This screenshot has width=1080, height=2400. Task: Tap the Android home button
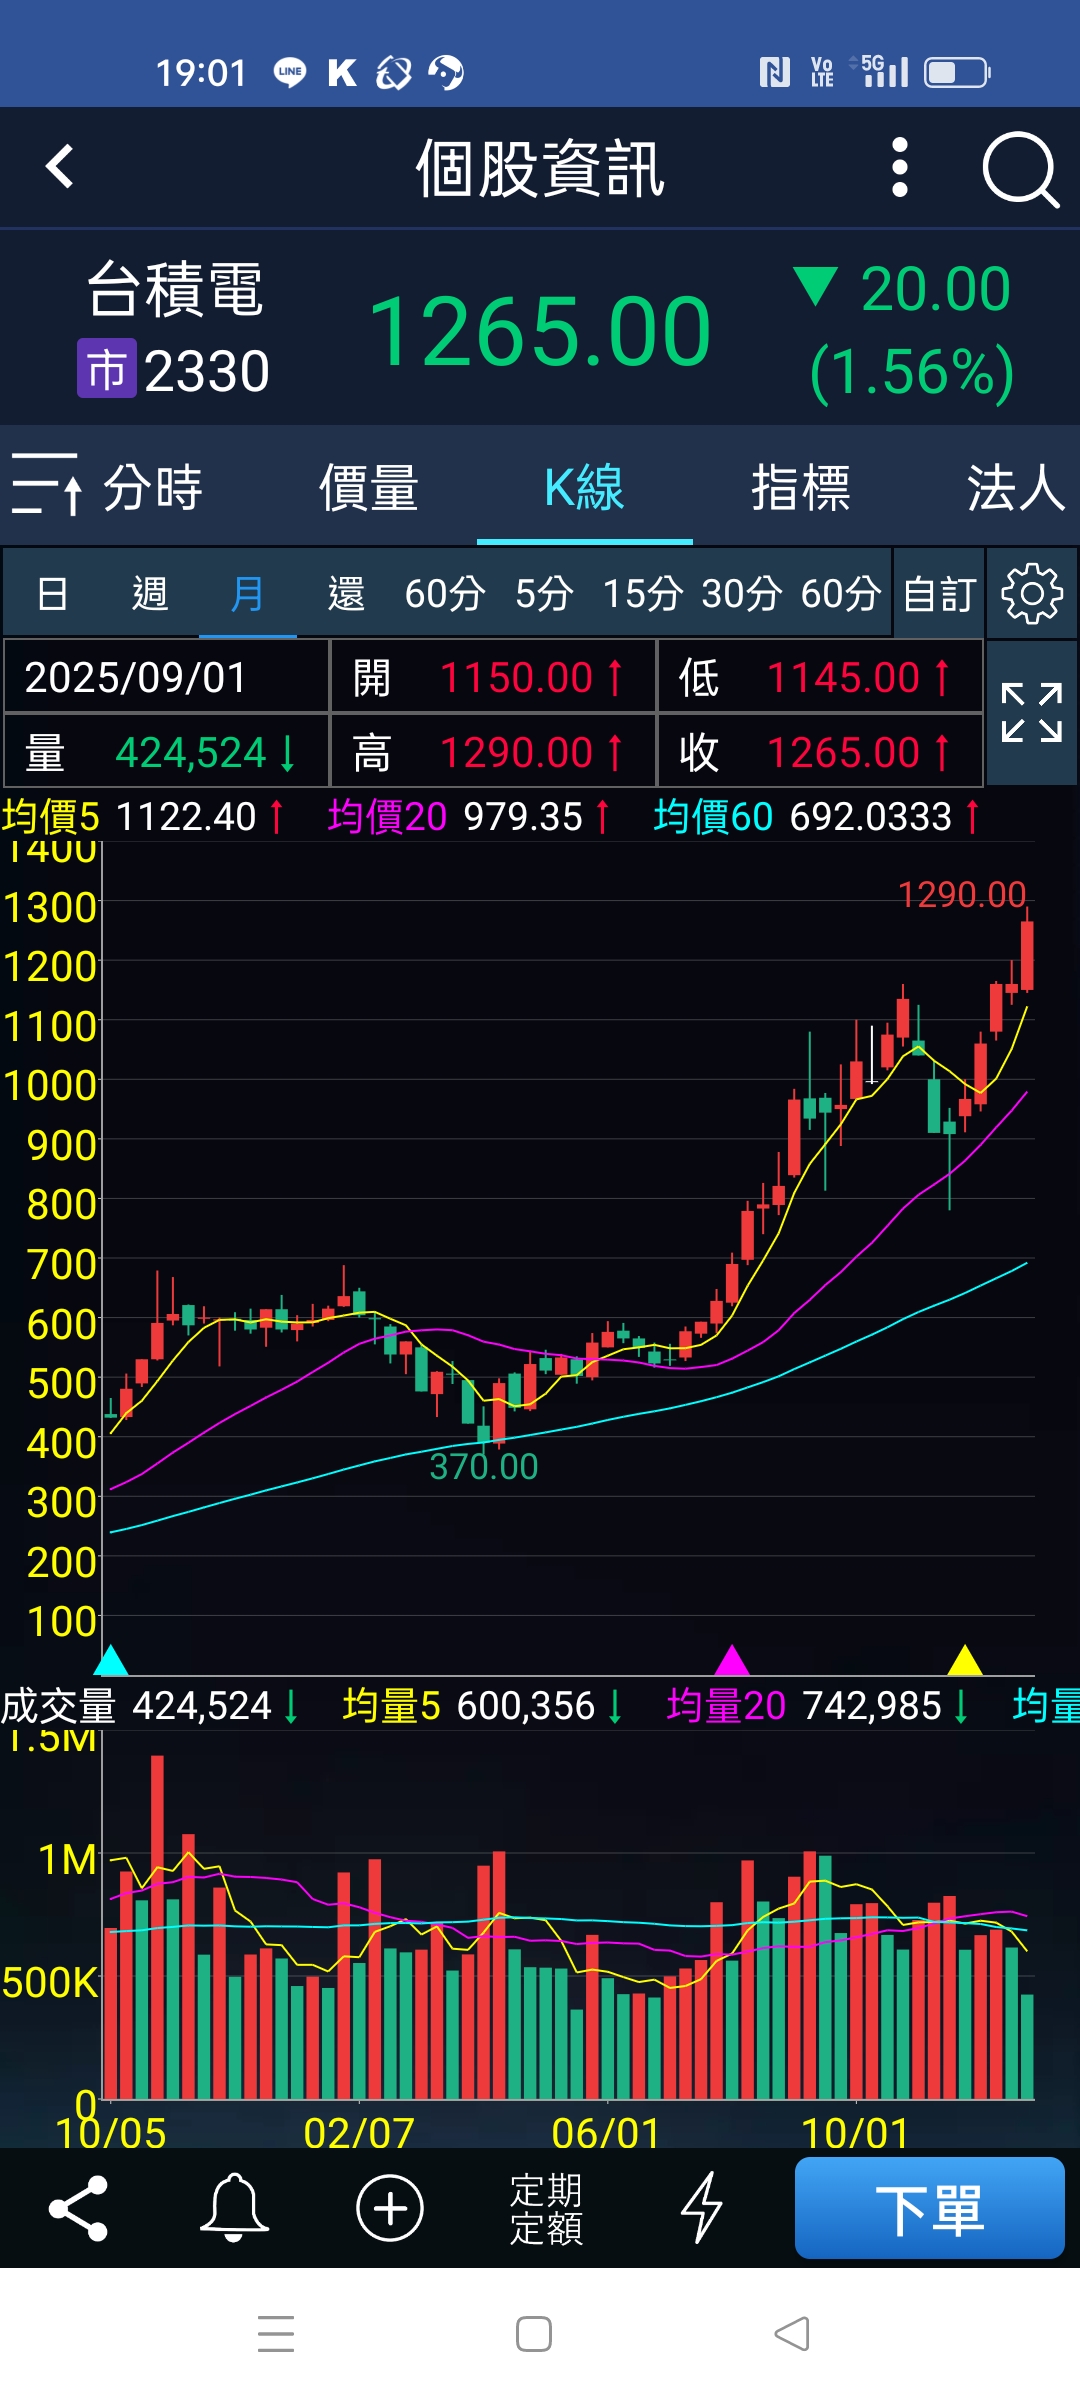[x=534, y=2334]
